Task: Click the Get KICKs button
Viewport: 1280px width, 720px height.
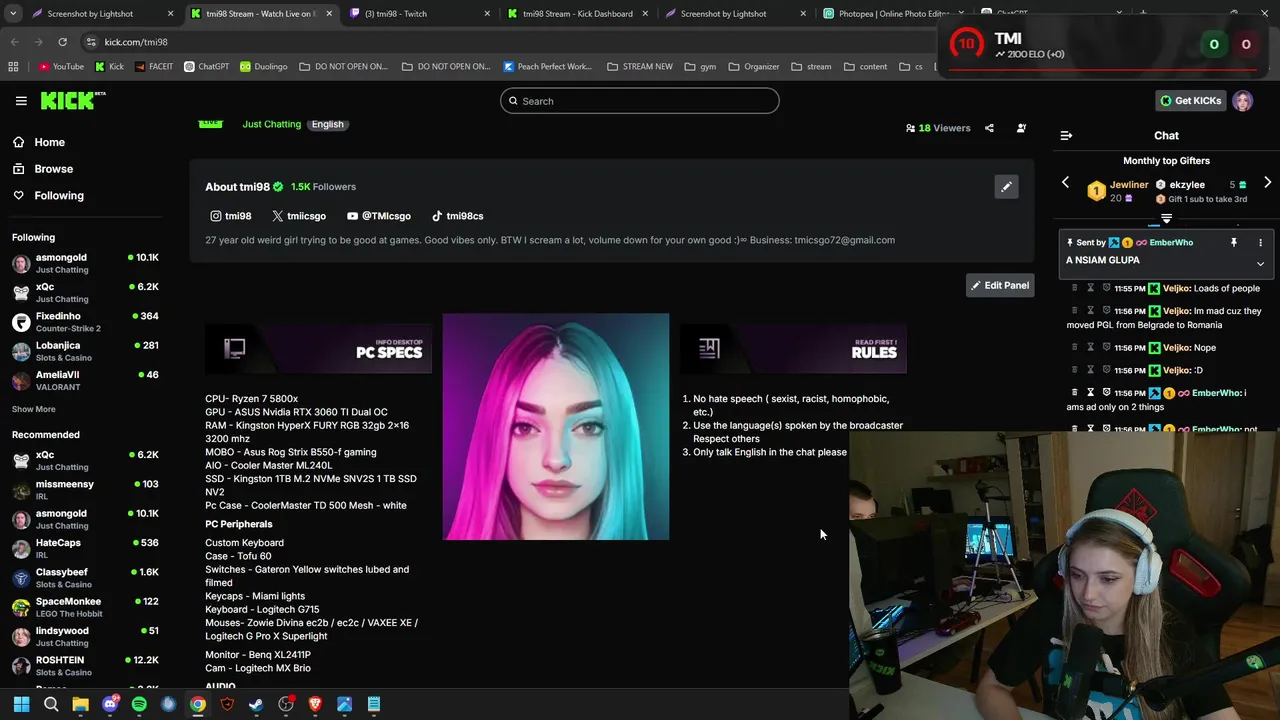Action: pos(1190,101)
